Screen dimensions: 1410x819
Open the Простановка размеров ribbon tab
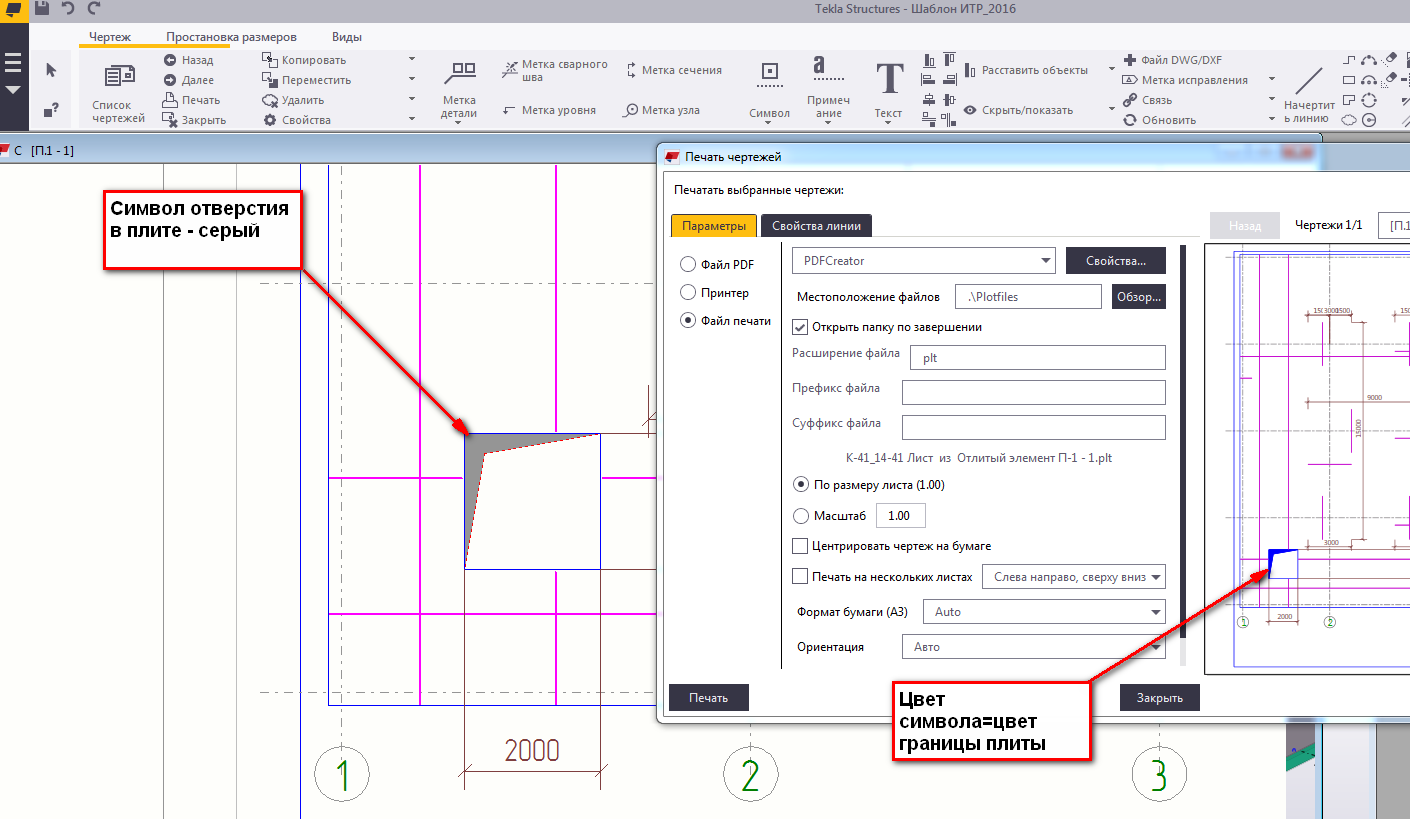pyautogui.click(x=231, y=37)
